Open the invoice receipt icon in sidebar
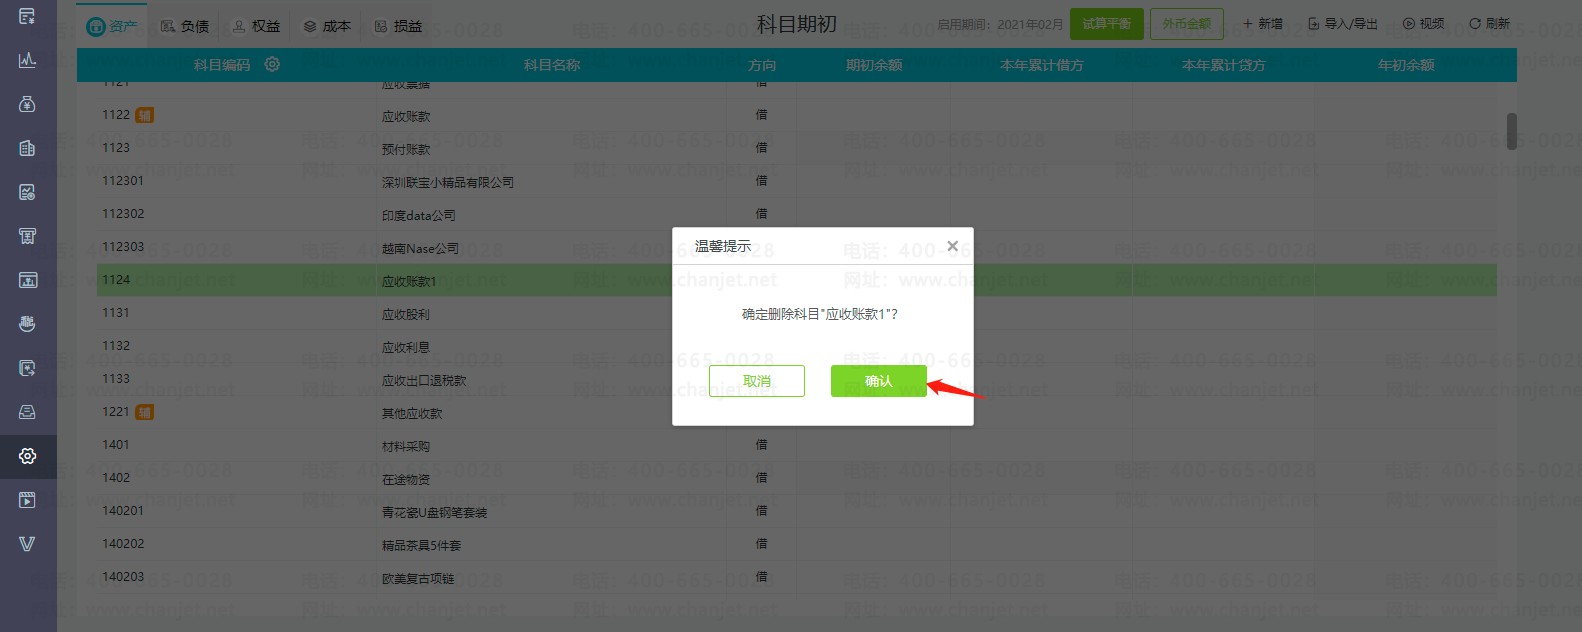 (x=27, y=236)
